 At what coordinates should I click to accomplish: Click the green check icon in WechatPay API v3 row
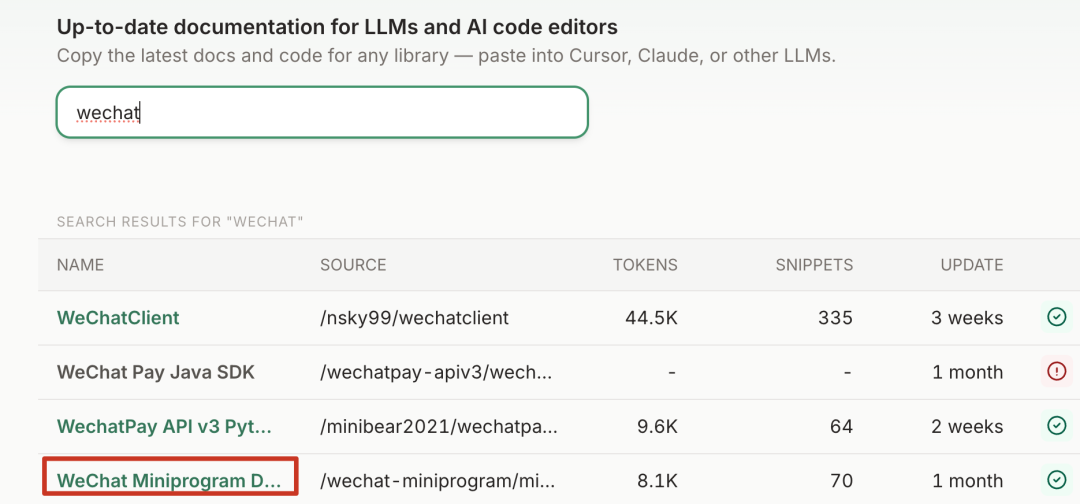[1056, 426]
